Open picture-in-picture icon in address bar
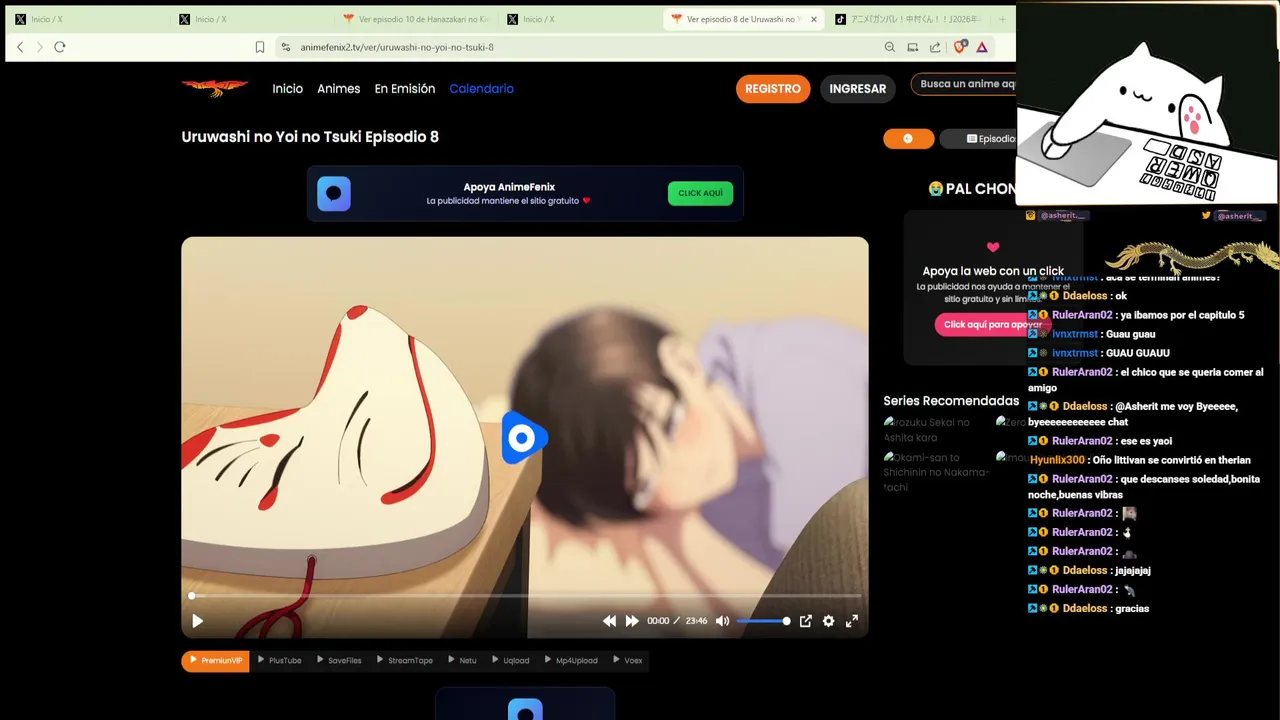The width and height of the screenshot is (1280, 720). pyautogui.click(x=912, y=47)
